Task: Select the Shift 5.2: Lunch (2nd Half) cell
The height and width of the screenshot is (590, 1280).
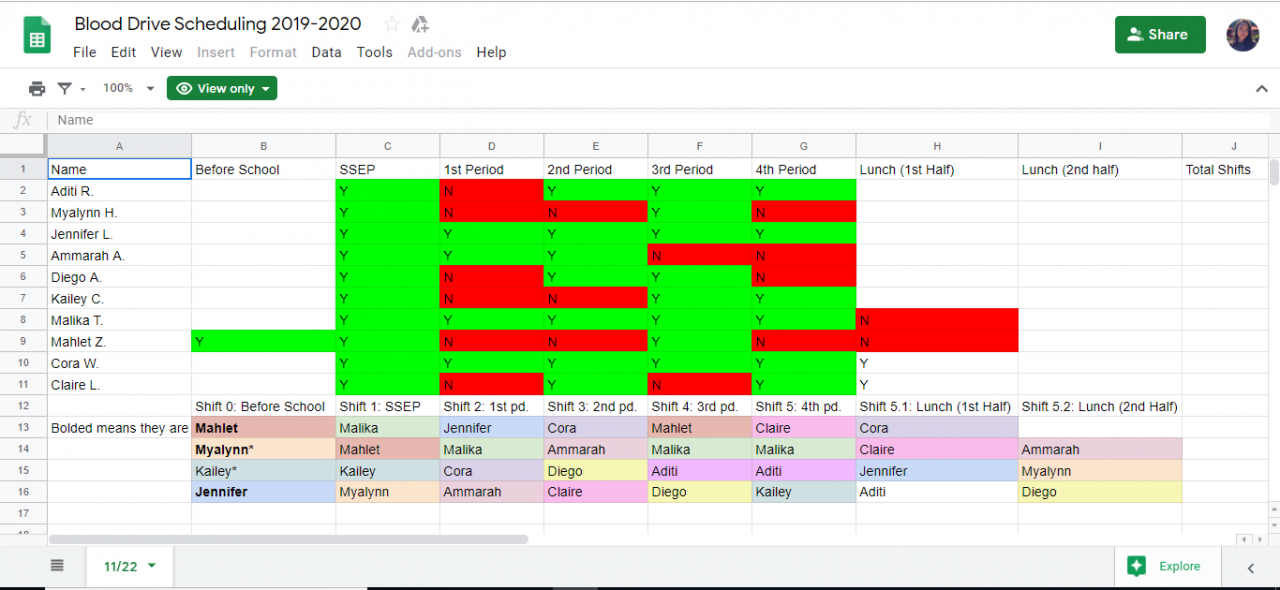Action: coord(1100,406)
